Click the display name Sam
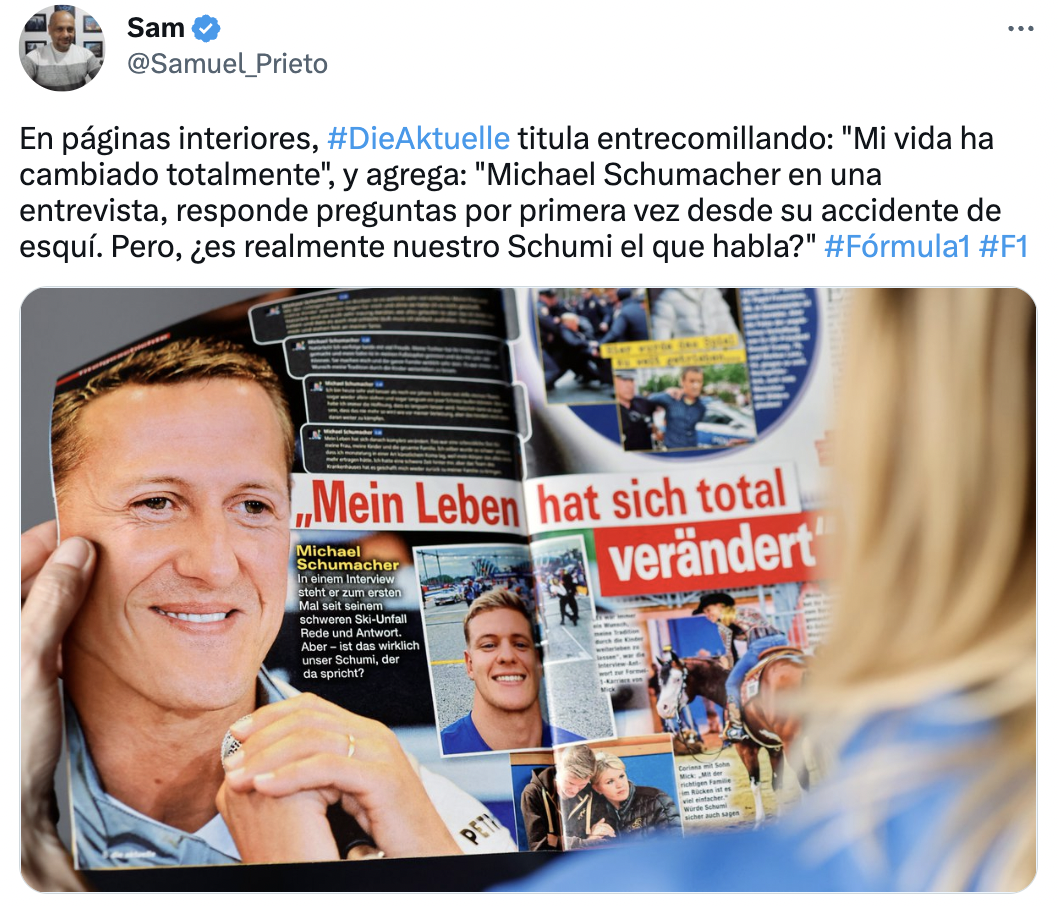 156,28
